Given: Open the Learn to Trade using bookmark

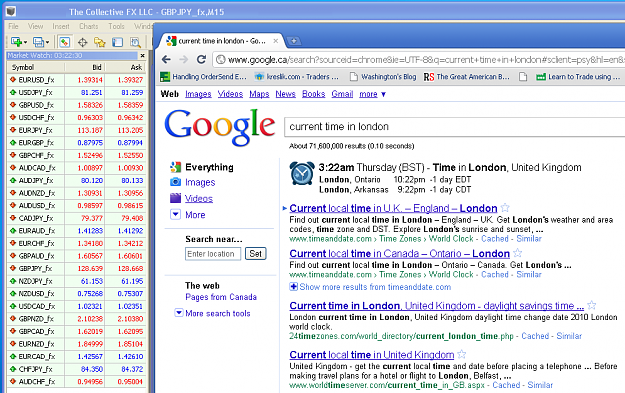Looking at the screenshot, I should tap(578, 77).
